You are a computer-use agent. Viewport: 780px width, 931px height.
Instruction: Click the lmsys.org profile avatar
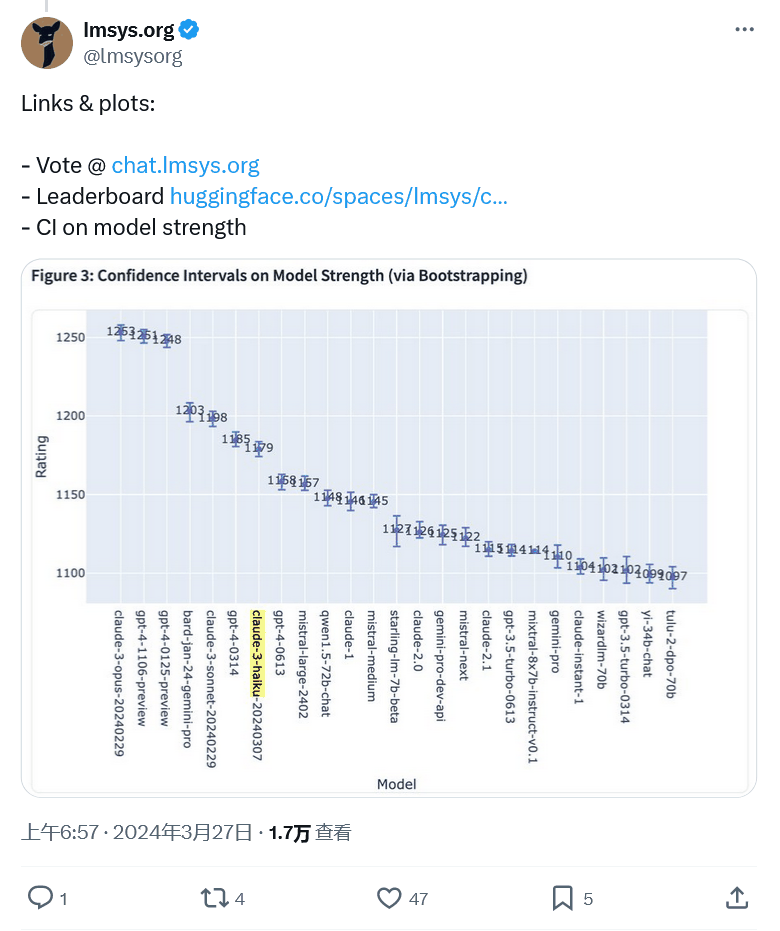47,43
